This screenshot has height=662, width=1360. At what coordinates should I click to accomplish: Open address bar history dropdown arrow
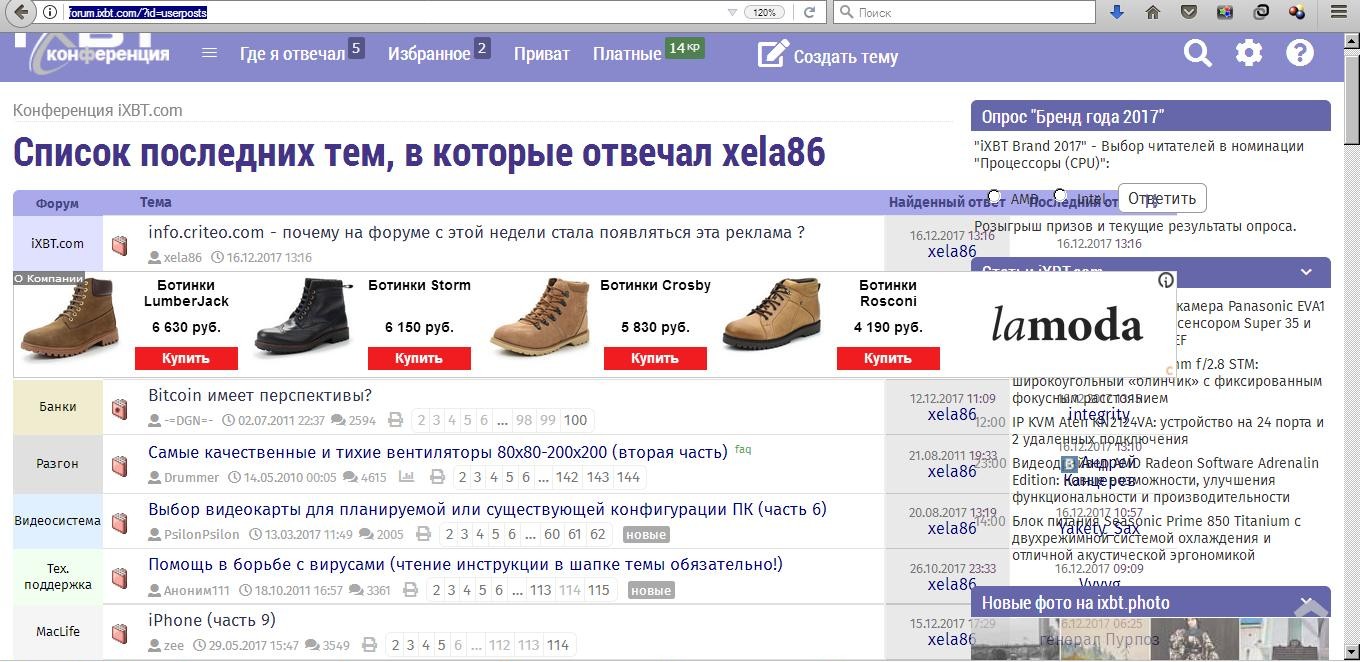point(732,13)
